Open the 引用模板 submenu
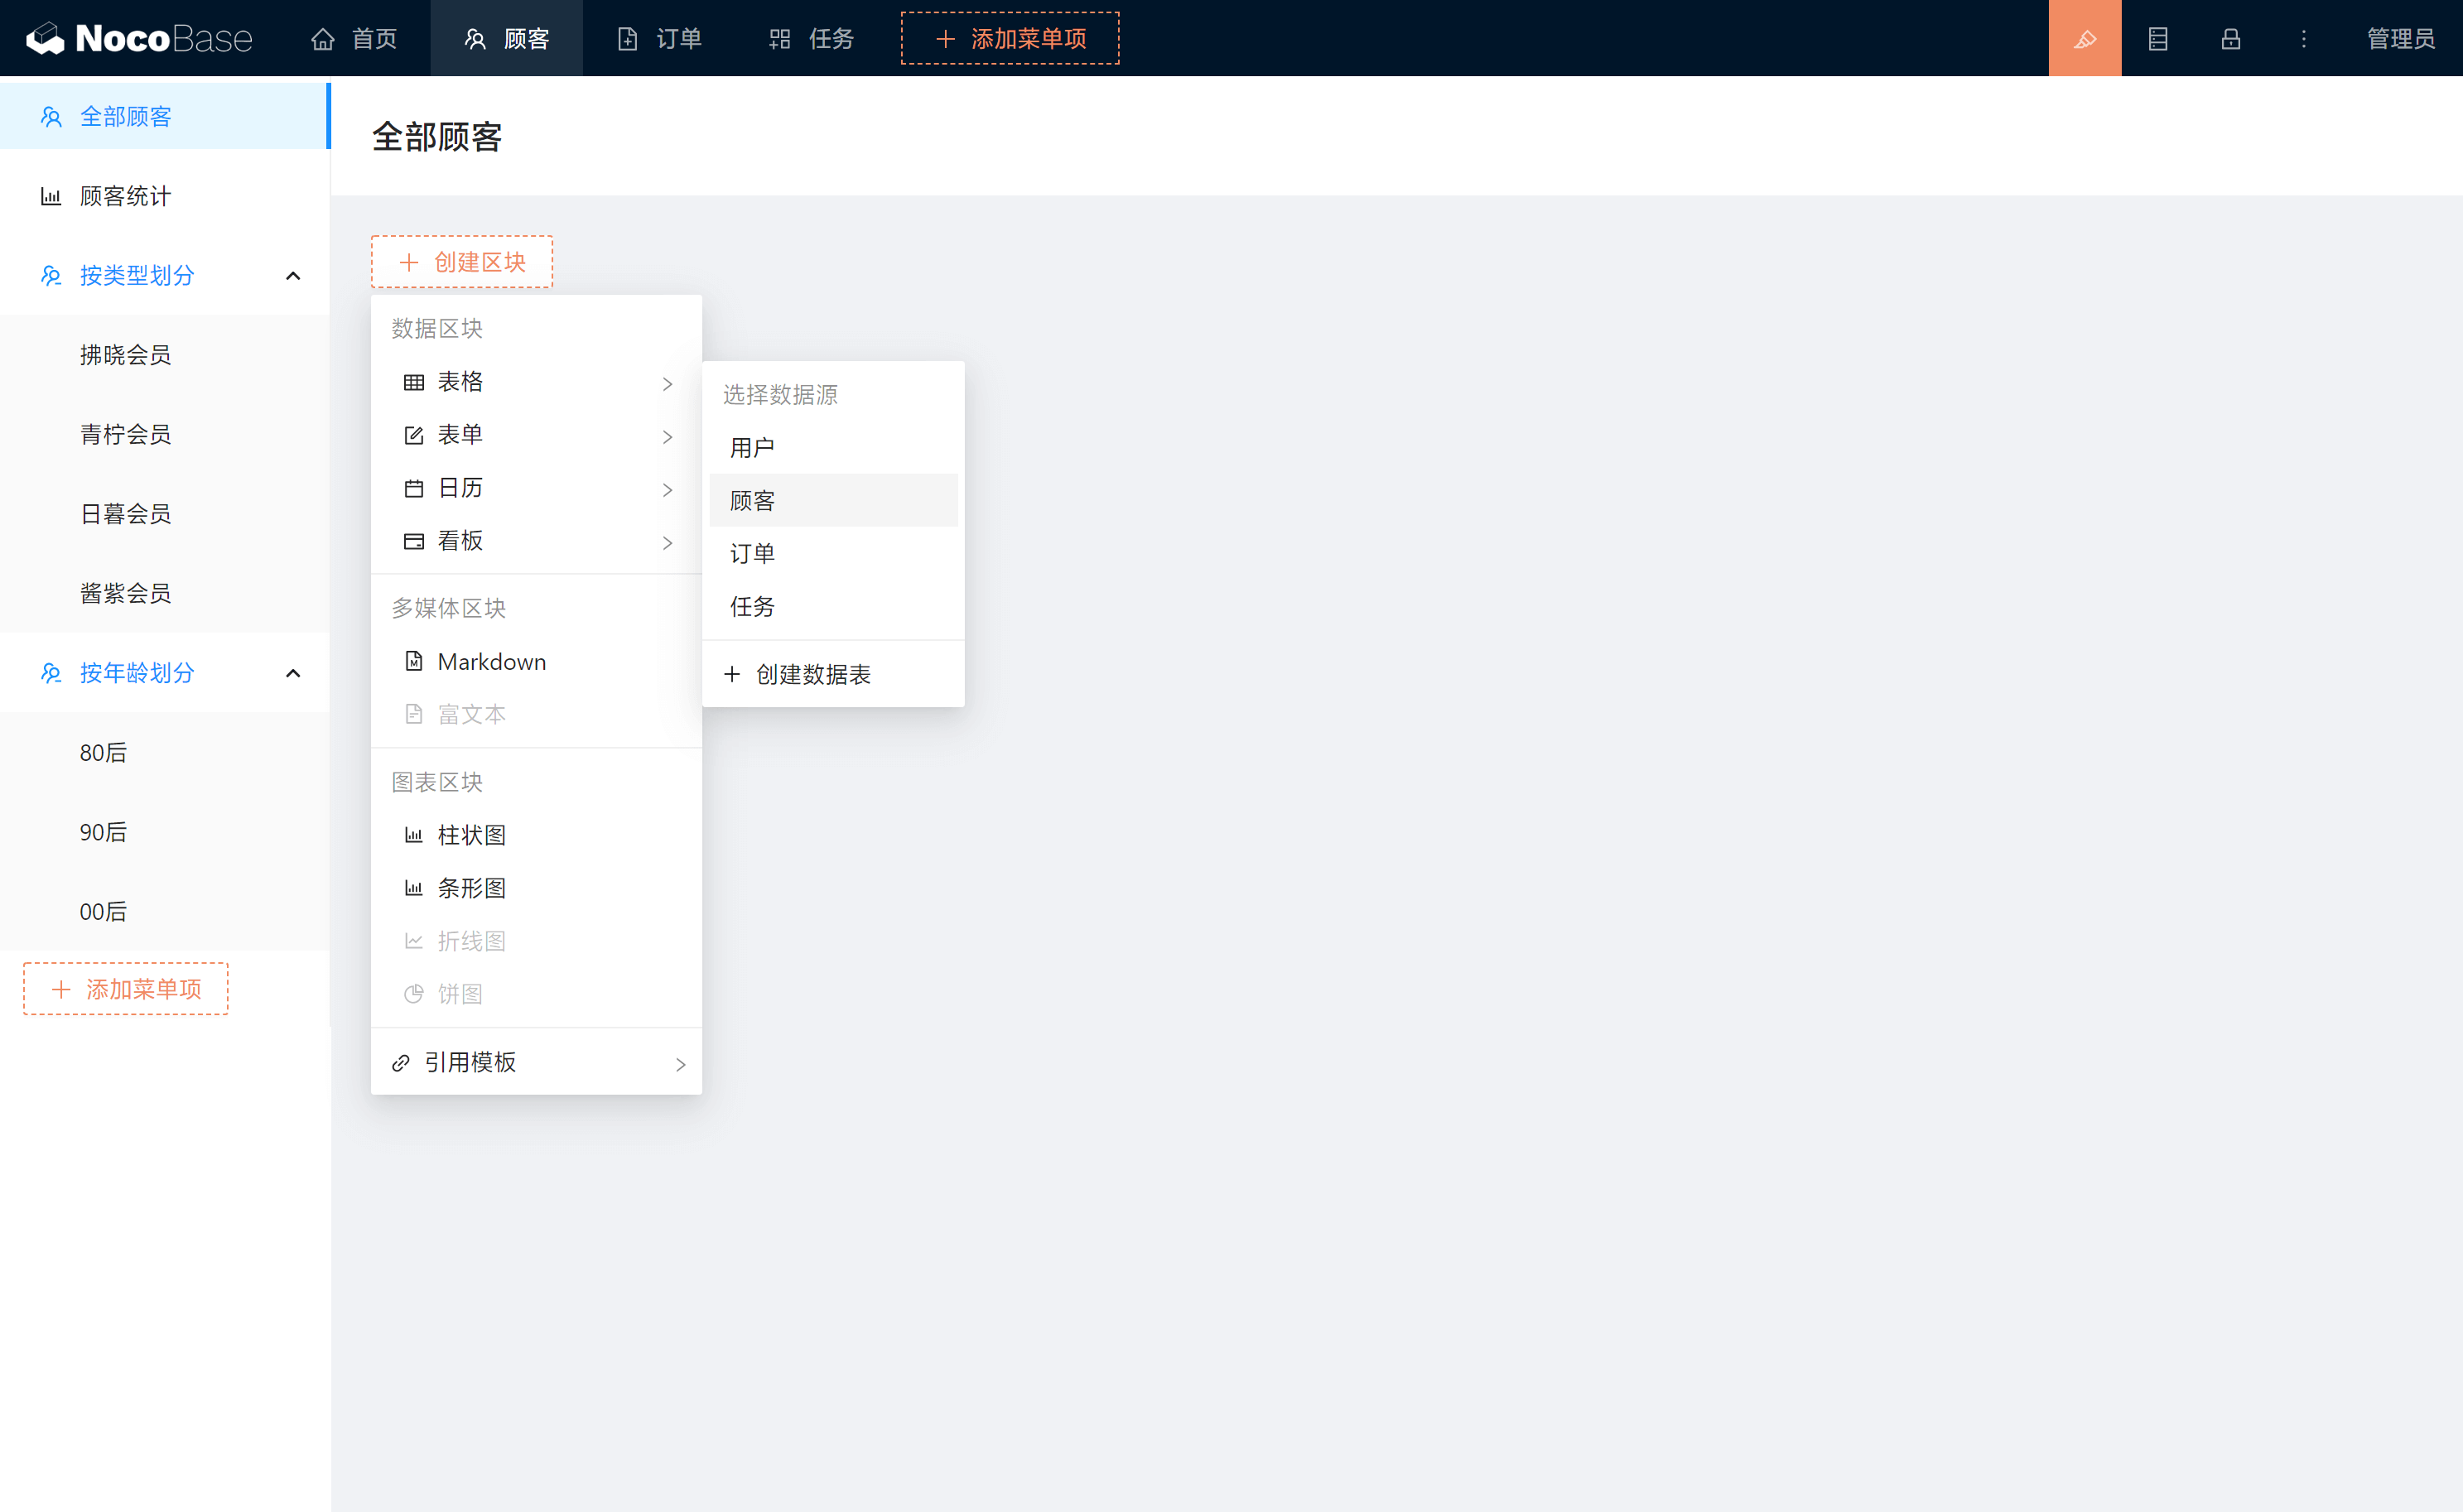This screenshot has height=1512, width=2463. tap(473, 1061)
